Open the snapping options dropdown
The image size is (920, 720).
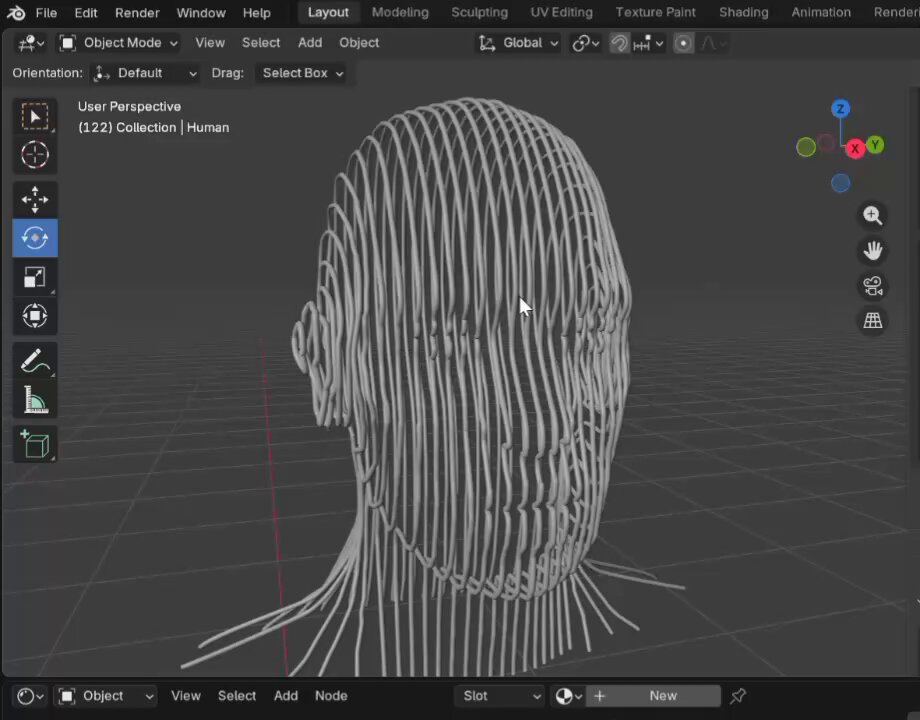click(649, 43)
